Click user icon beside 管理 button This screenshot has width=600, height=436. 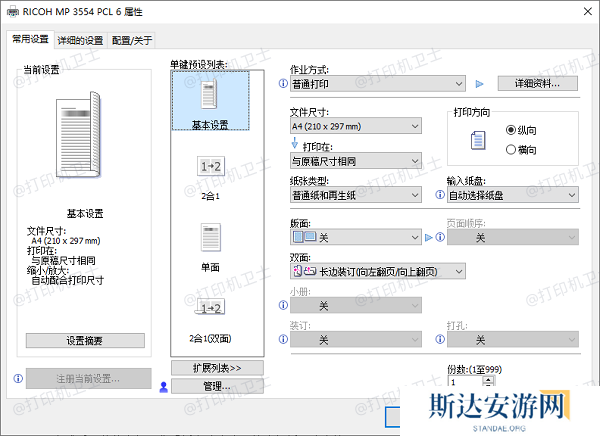tap(163, 387)
